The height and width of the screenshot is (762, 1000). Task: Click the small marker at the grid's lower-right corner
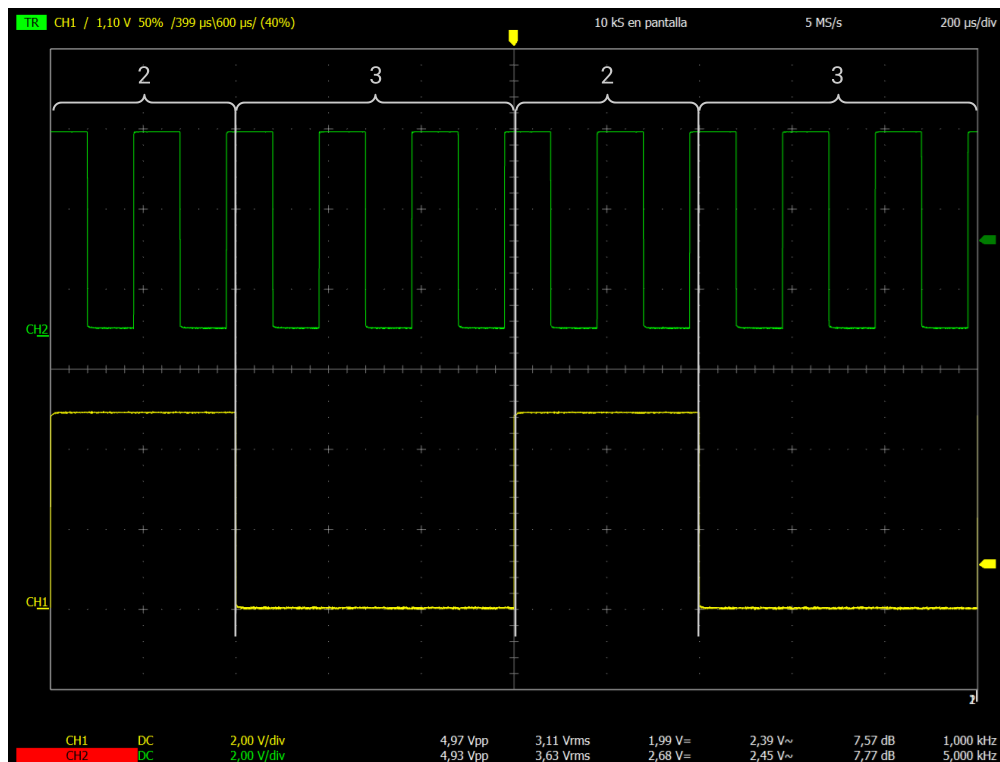973,700
